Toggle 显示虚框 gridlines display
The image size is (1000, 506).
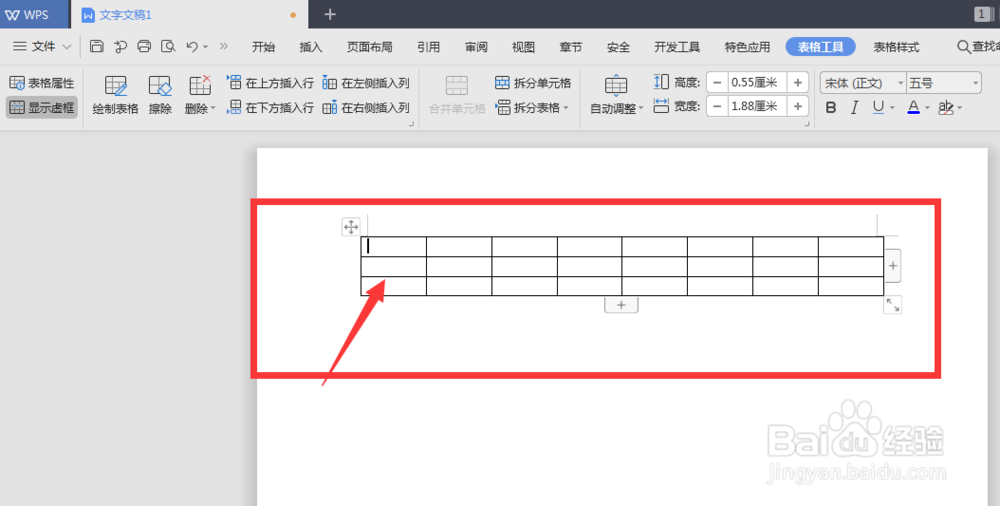tap(42, 107)
